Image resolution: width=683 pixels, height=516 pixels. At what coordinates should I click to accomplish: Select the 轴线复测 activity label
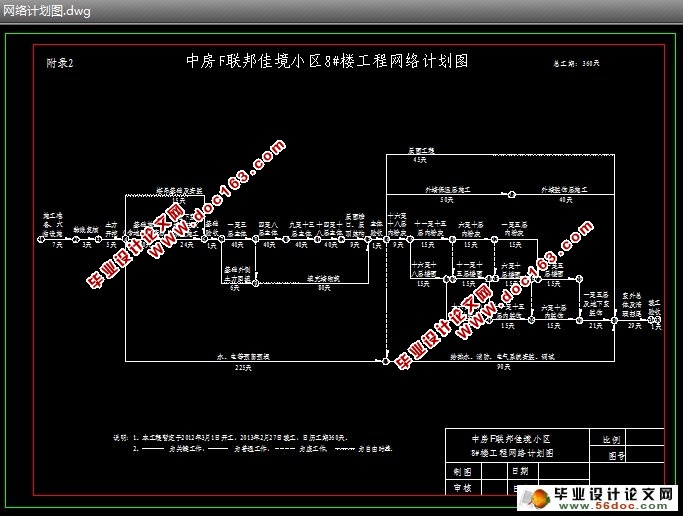(86, 229)
